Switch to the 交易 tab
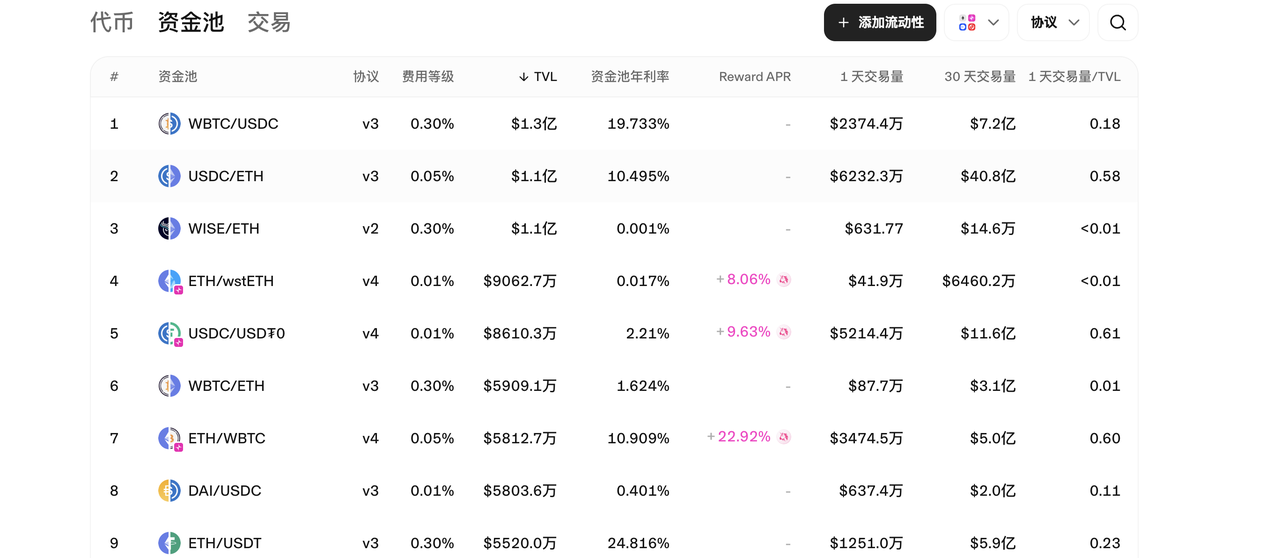Screen dimensions: 1280x558 pyautogui.click(x=269, y=22)
